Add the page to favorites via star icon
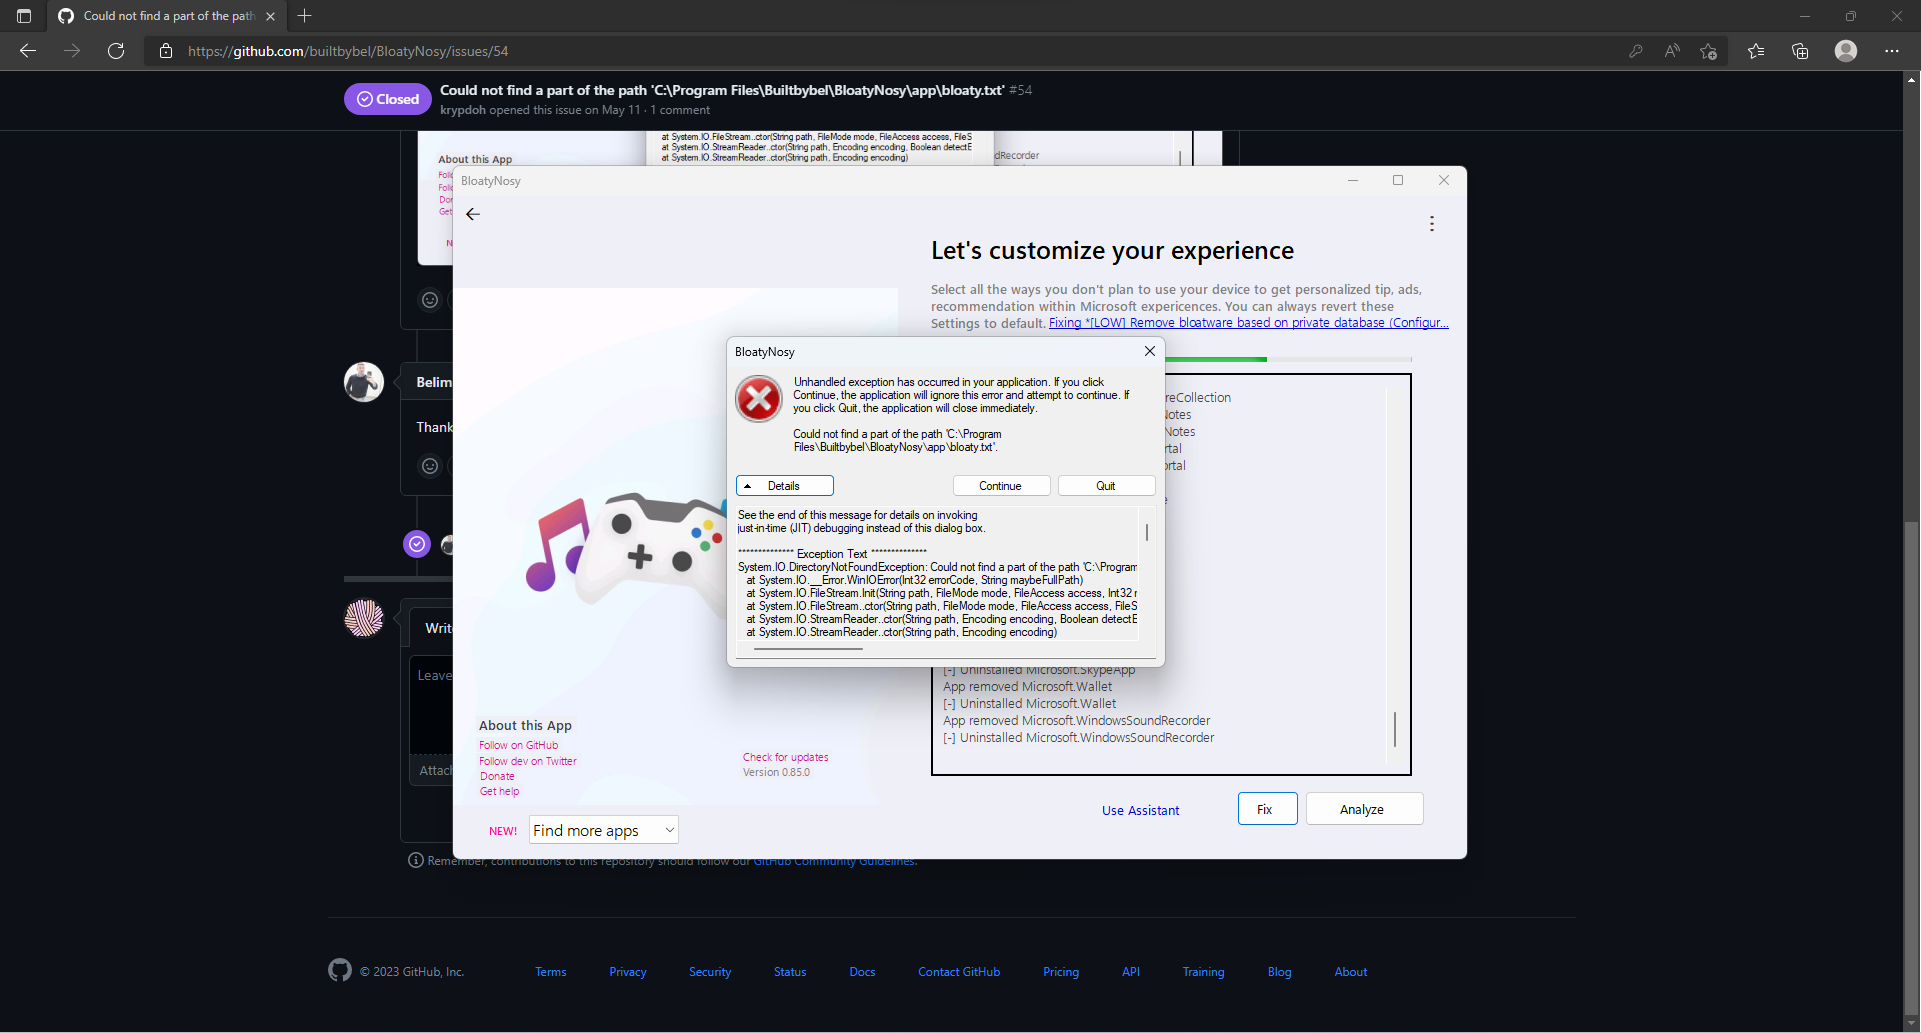 (1709, 51)
